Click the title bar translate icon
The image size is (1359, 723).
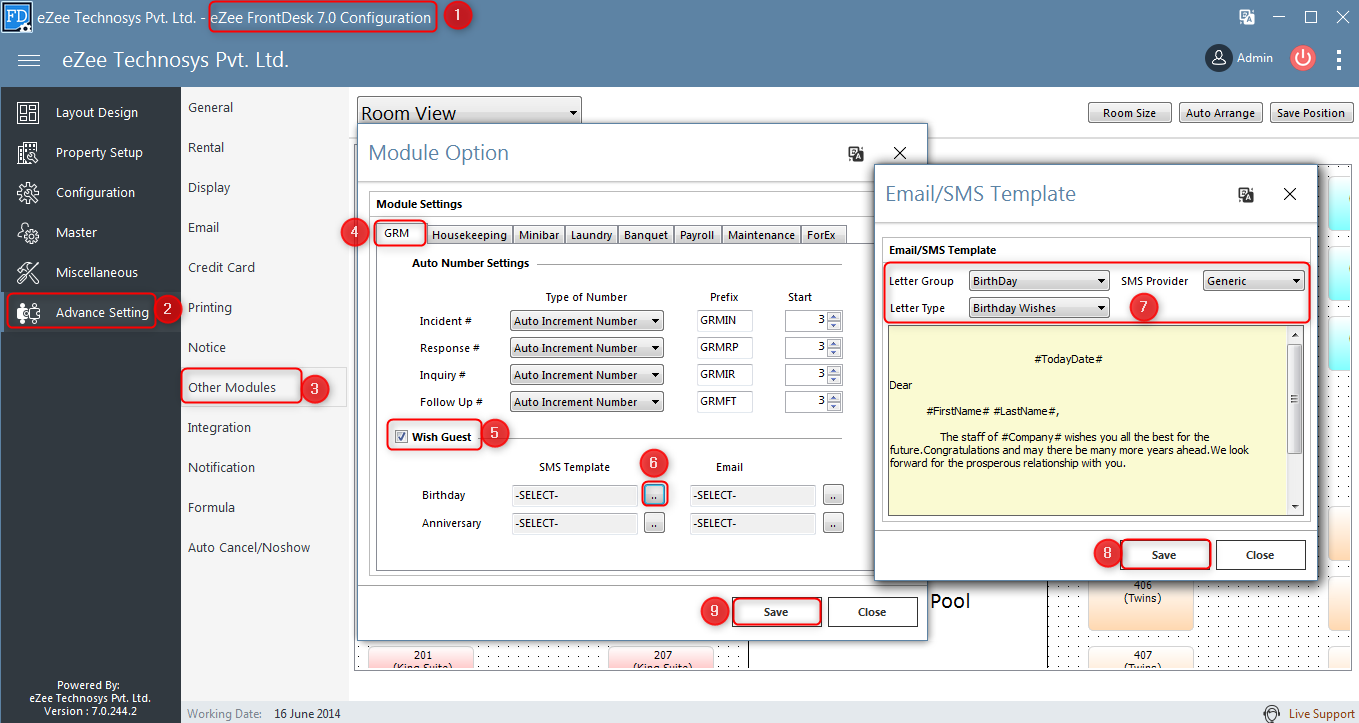point(1247,16)
